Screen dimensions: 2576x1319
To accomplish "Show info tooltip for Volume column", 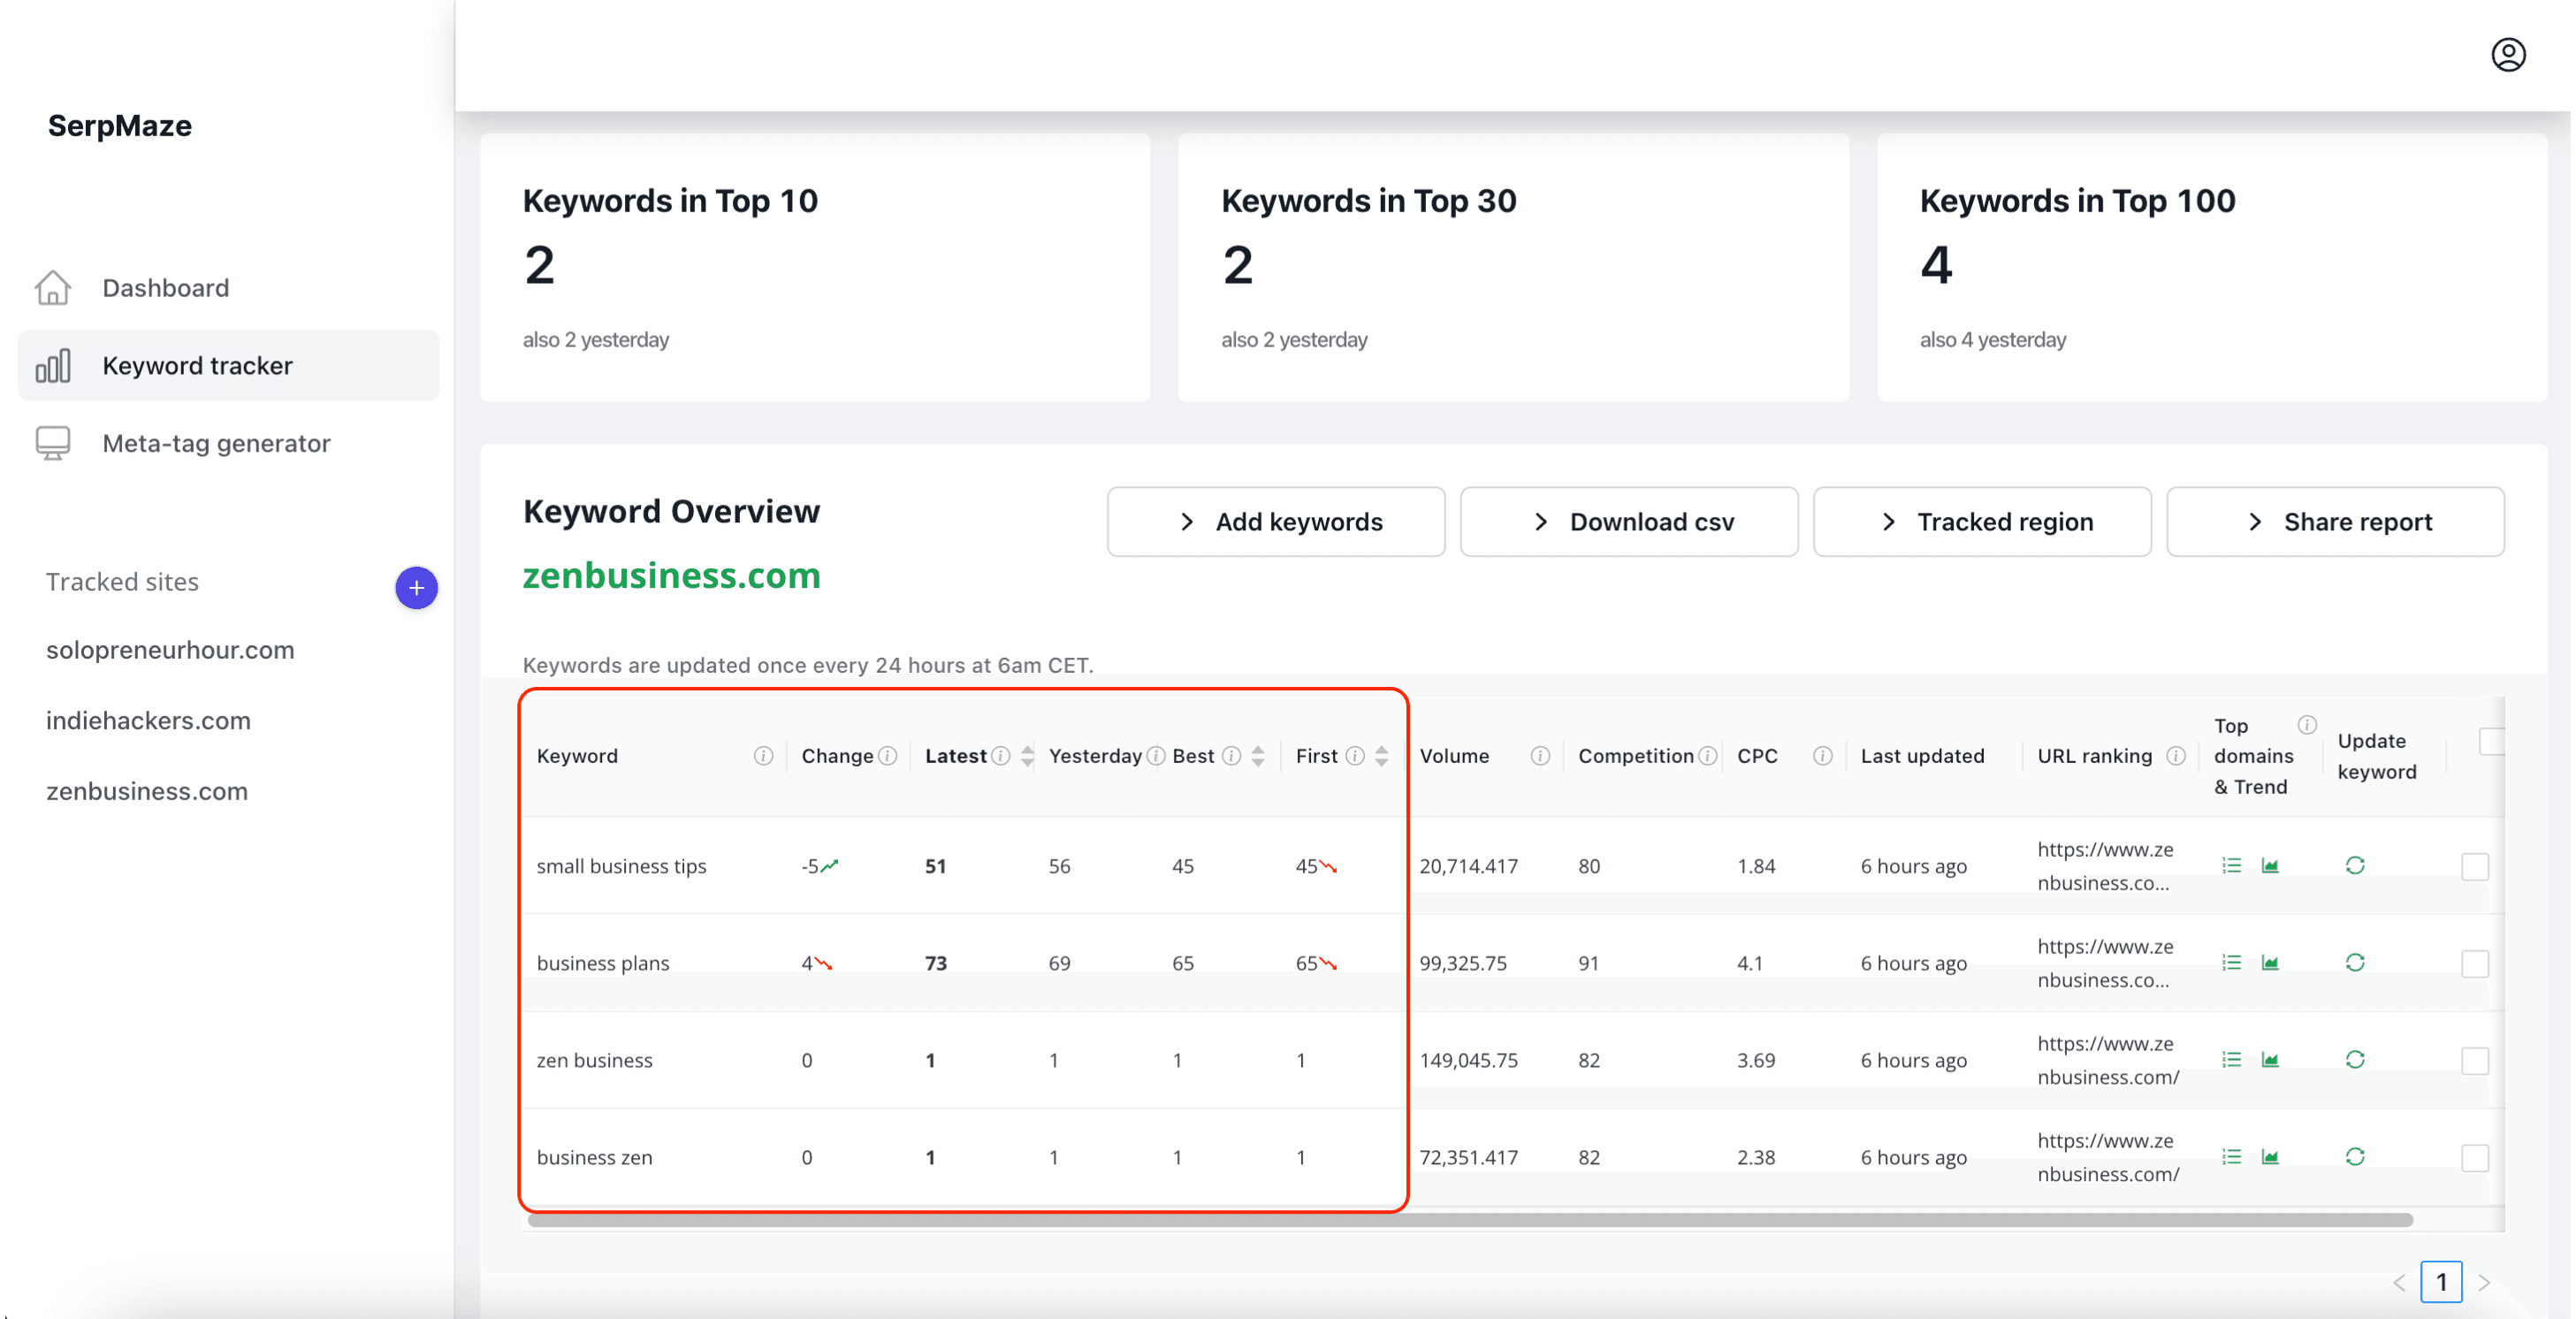I will click(1540, 756).
